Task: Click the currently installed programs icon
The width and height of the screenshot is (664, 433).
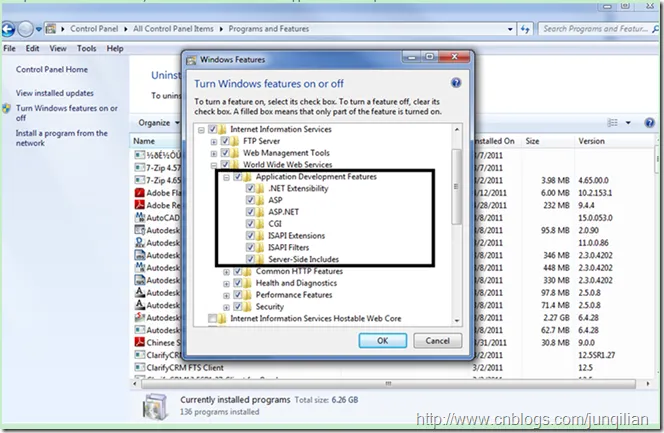Action: (x=154, y=406)
